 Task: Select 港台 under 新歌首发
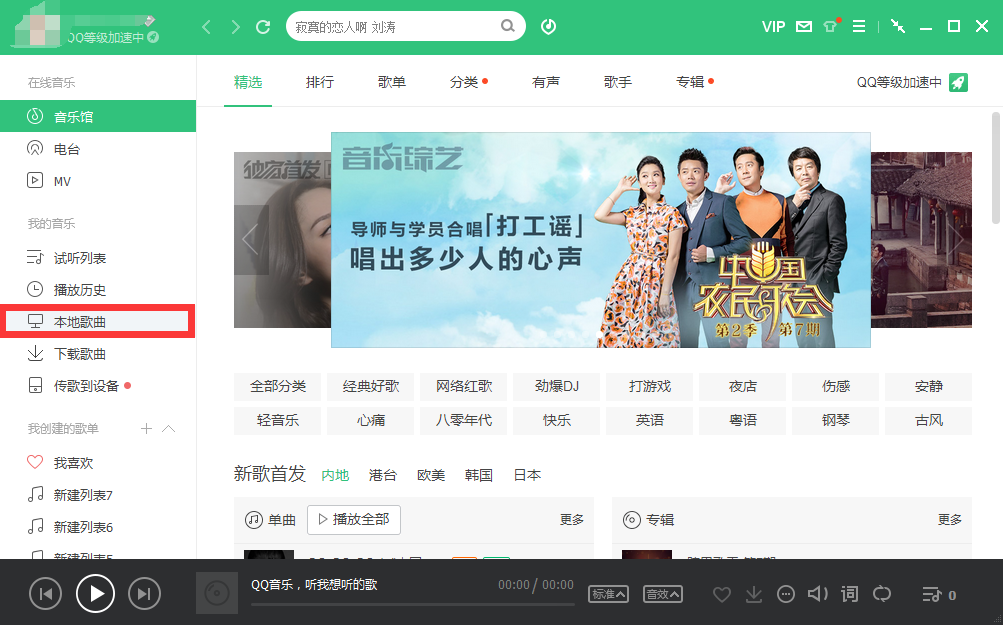(x=383, y=475)
